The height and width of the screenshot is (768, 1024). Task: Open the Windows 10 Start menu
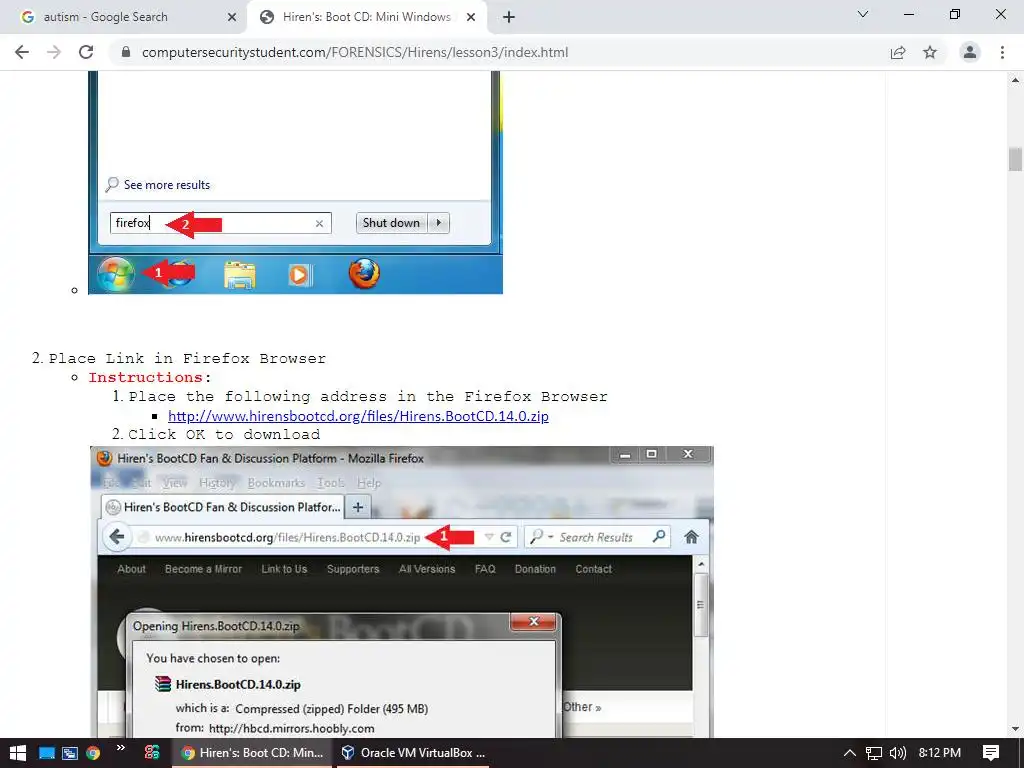[18, 753]
